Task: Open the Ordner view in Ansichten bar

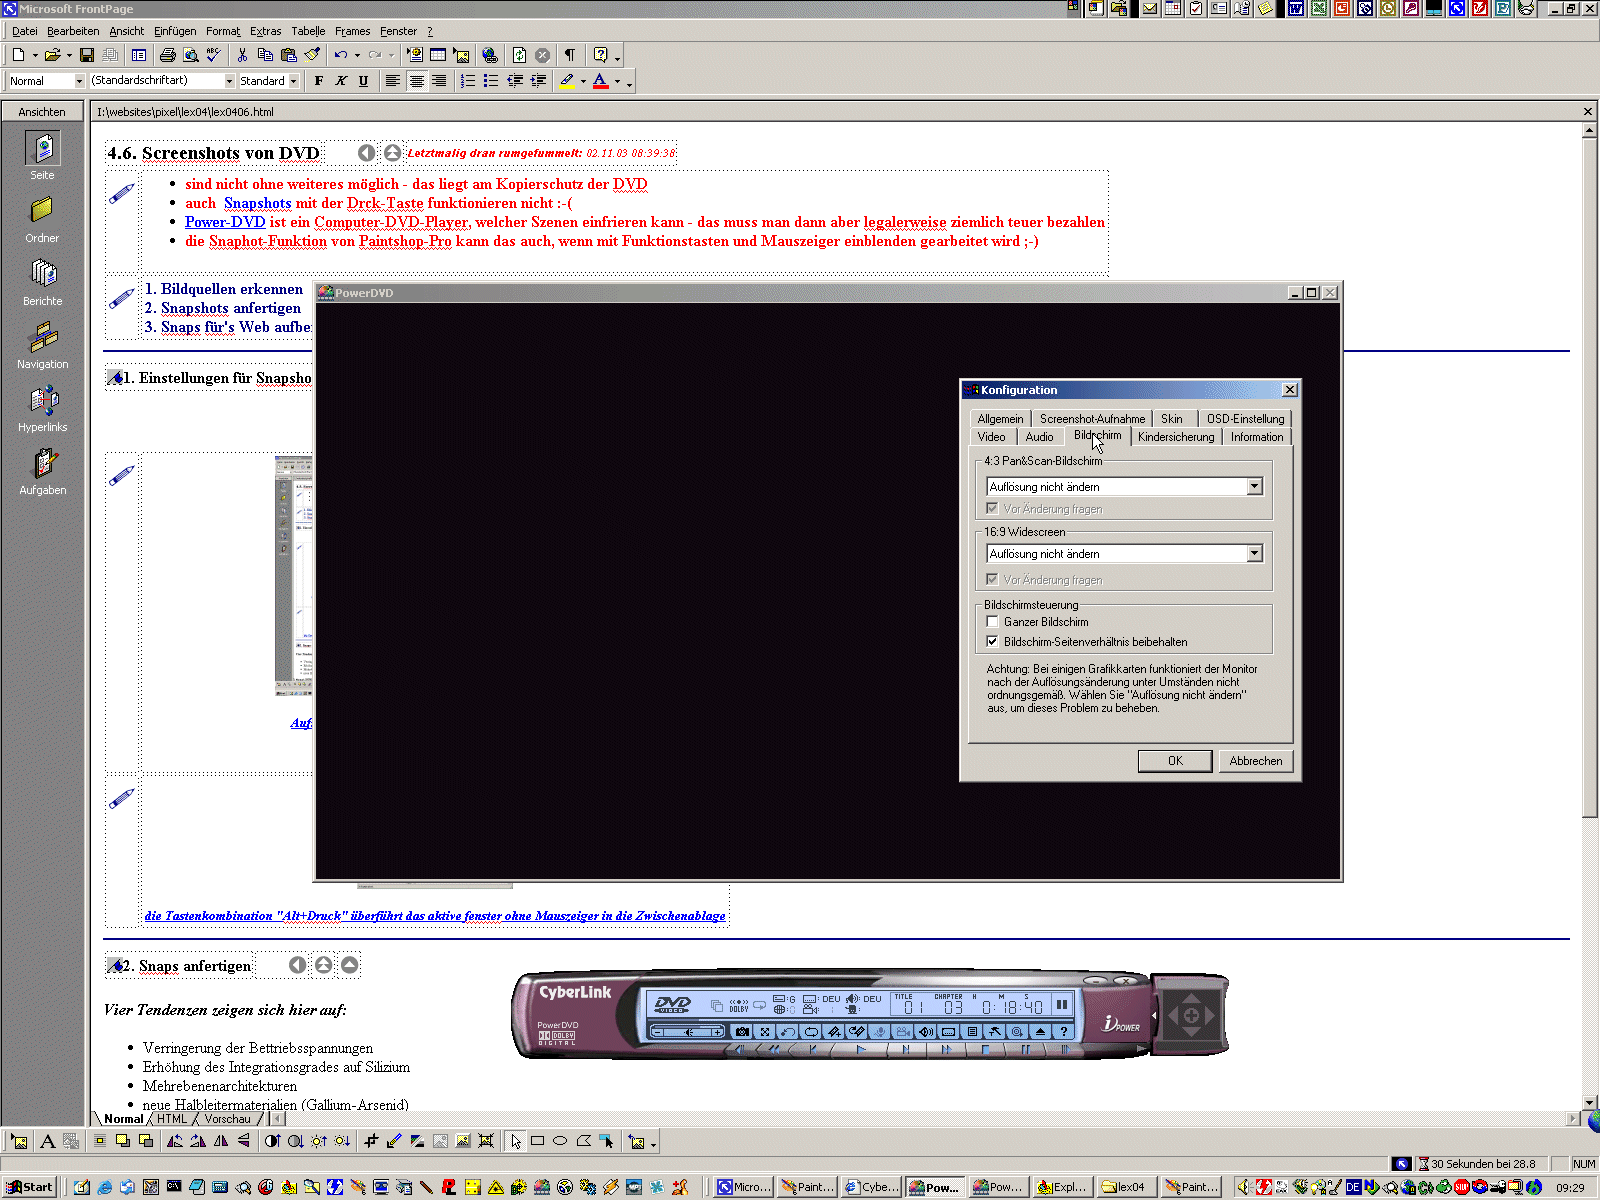Action: coord(42,219)
